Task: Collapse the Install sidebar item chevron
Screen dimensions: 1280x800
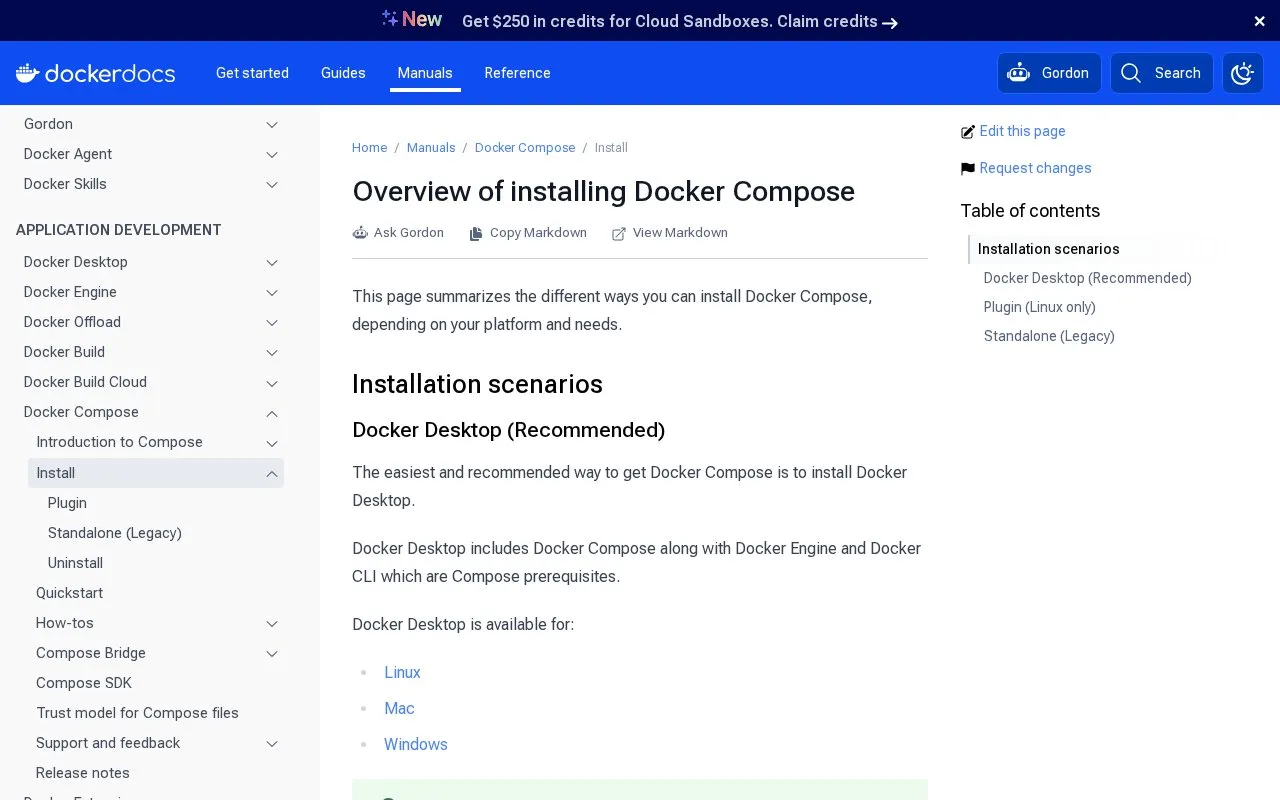Action: point(272,474)
